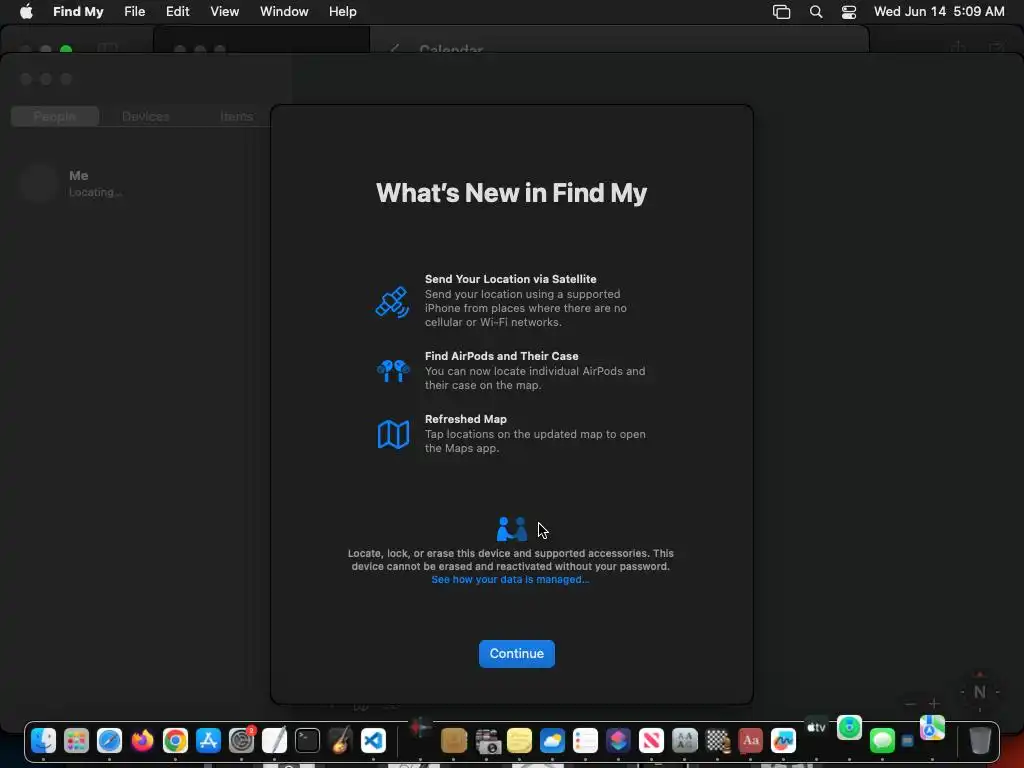Click the Continue button
1024x768 pixels.
click(x=517, y=654)
